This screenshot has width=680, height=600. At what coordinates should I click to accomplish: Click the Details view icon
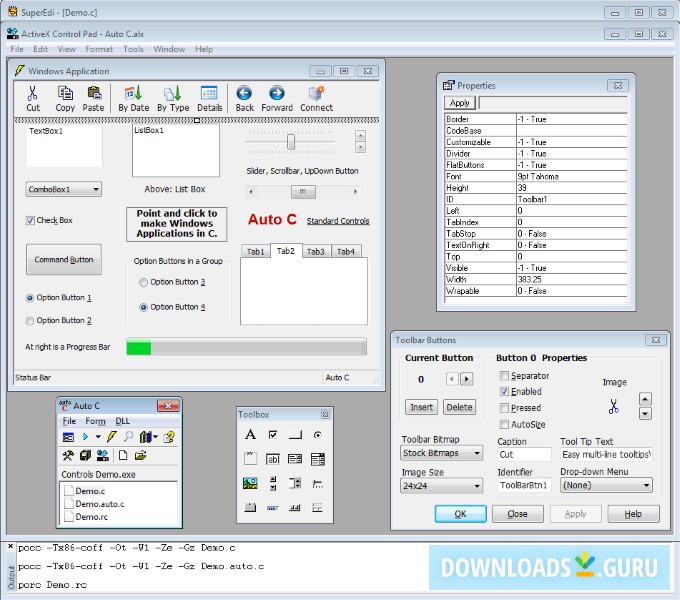(x=209, y=93)
